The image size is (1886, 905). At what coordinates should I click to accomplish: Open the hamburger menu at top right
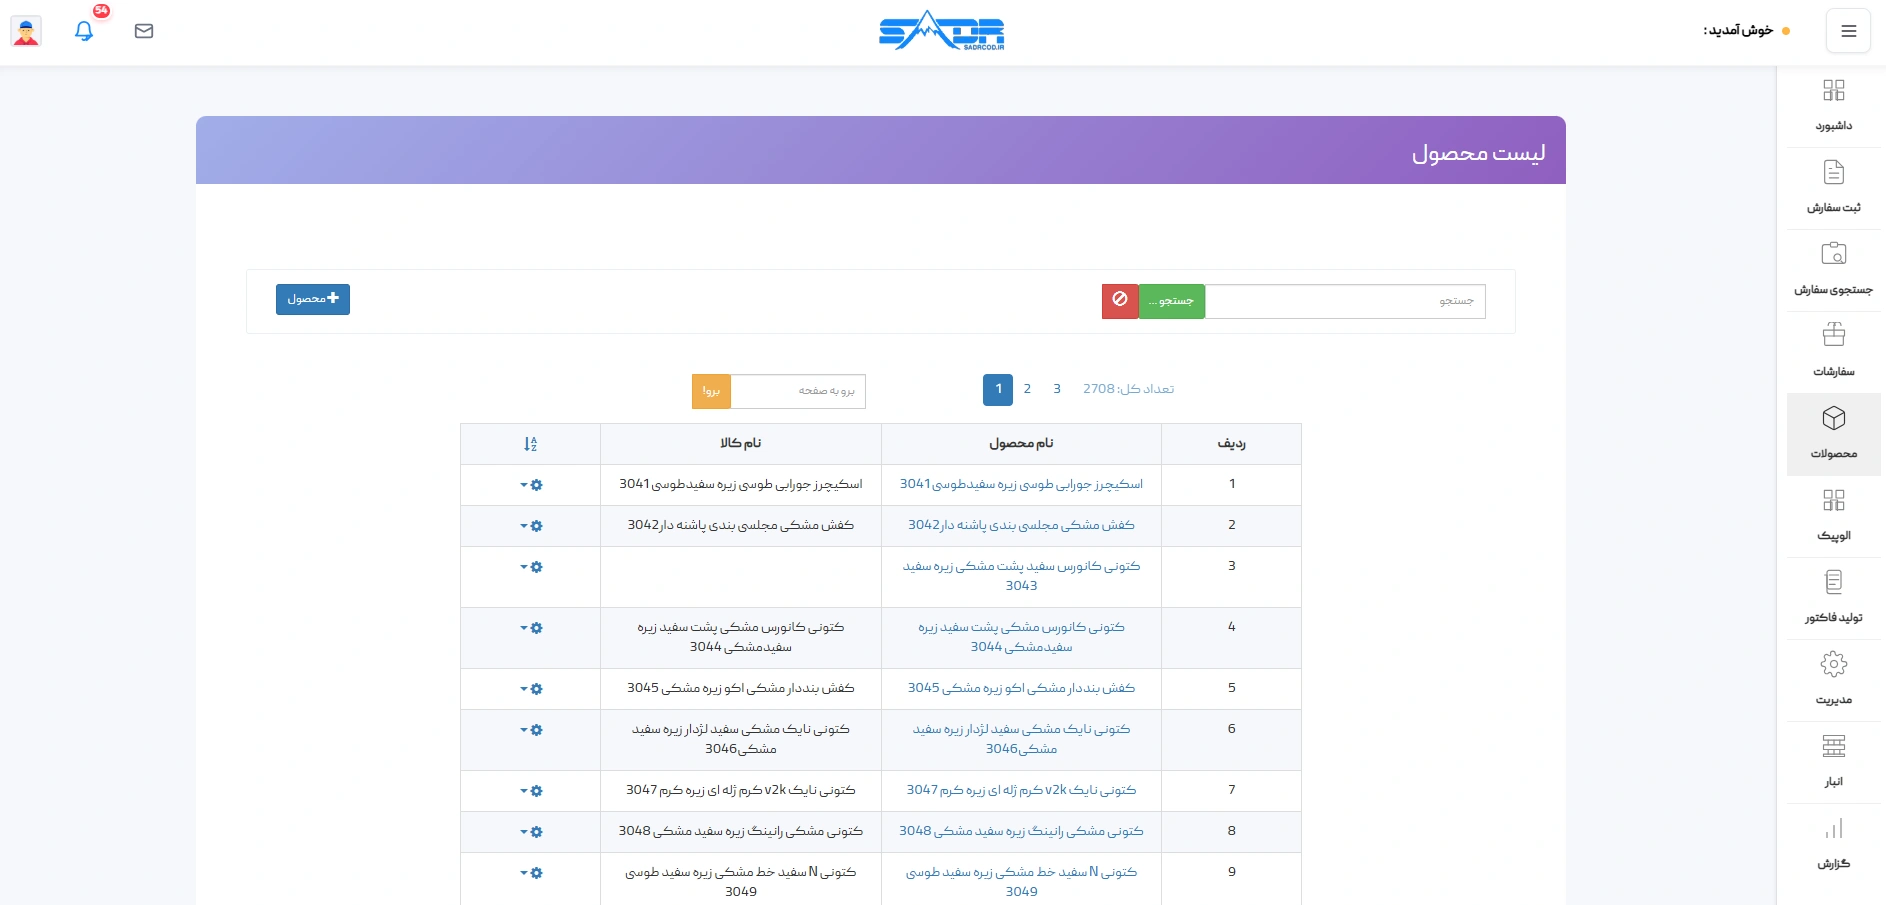[x=1848, y=30]
